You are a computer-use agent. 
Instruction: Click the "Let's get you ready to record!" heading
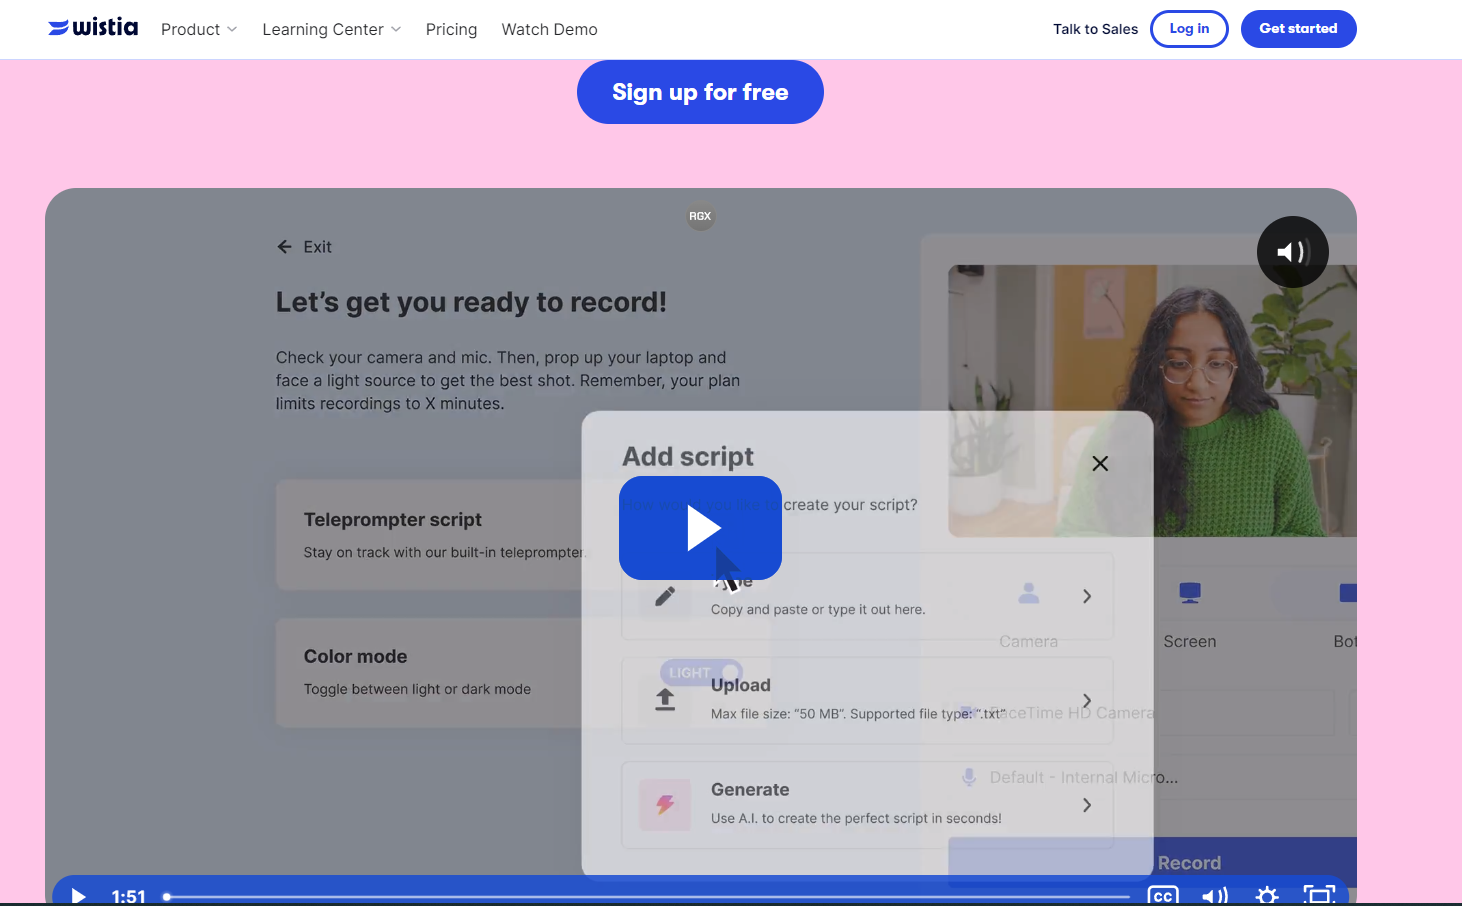click(471, 302)
